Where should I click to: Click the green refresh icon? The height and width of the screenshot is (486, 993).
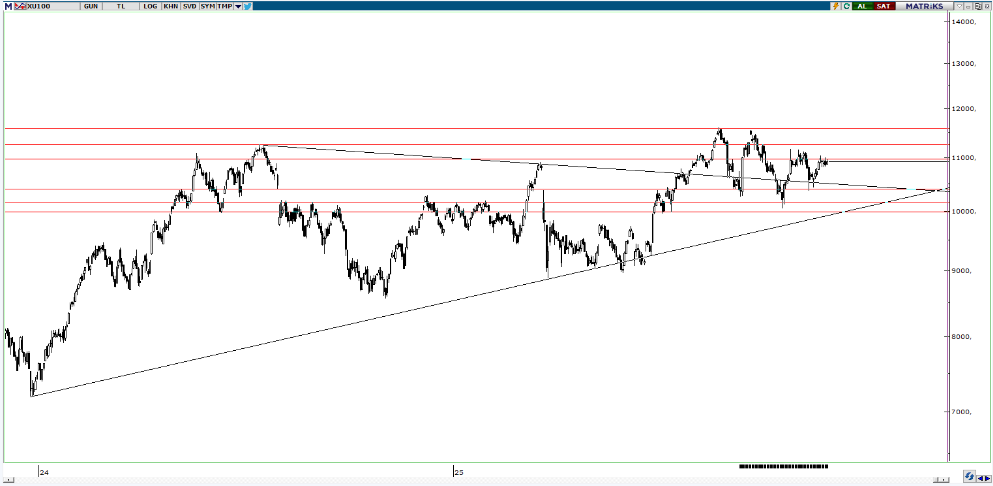pos(846,6)
